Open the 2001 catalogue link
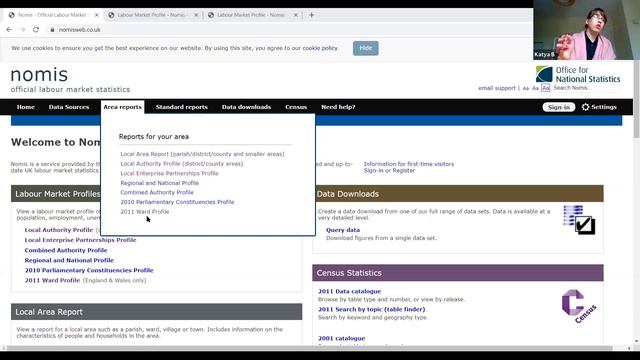The height and width of the screenshot is (360, 640). click(342, 338)
